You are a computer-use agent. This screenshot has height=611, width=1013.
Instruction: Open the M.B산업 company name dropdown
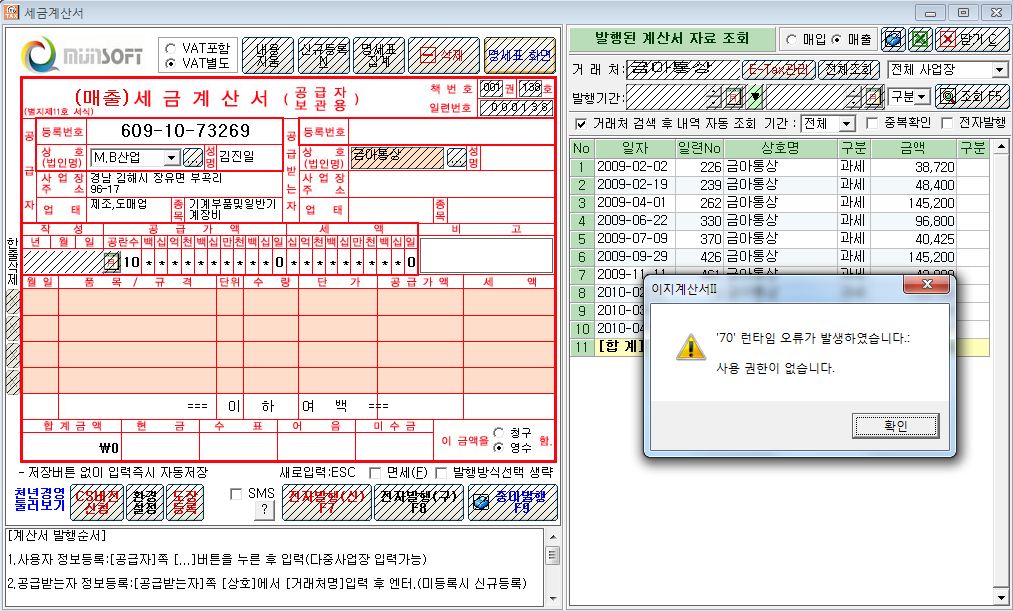coord(171,157)
